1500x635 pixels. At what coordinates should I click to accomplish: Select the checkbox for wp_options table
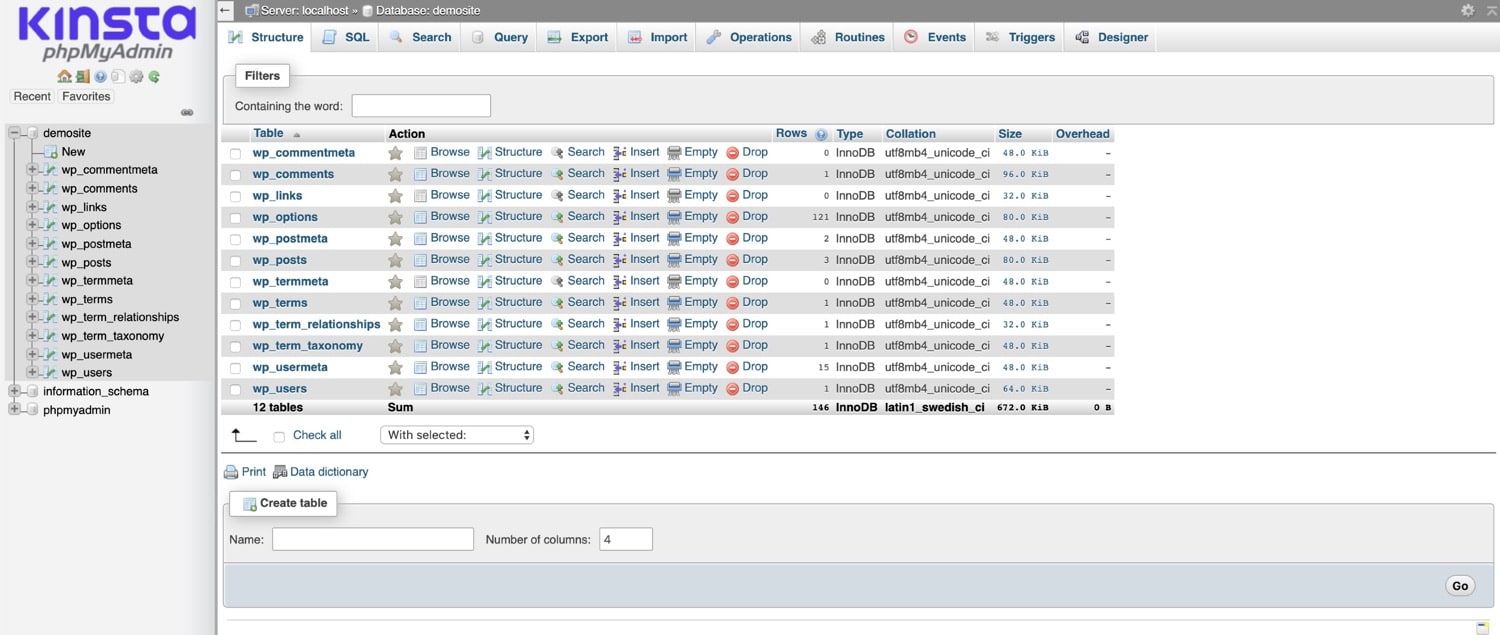[x=235, y=216]
